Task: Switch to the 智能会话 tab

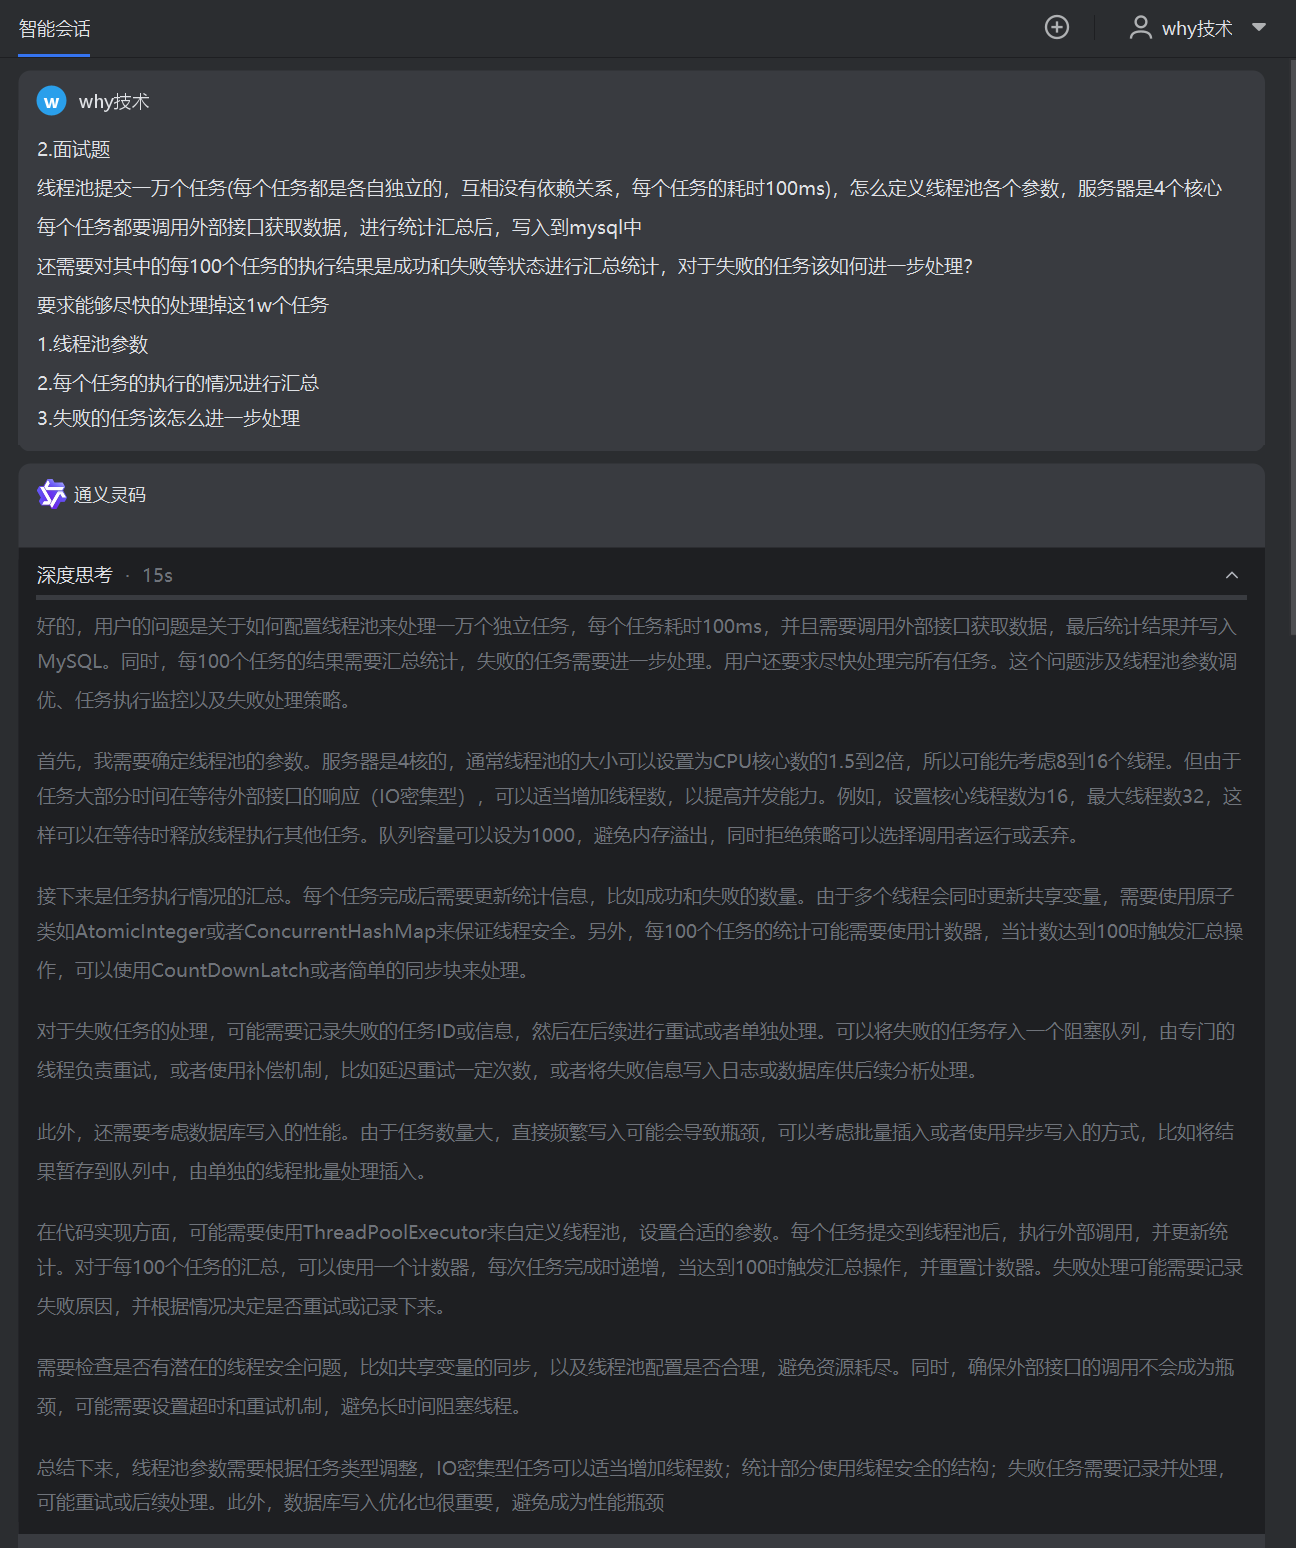Action: click(54, 29)
